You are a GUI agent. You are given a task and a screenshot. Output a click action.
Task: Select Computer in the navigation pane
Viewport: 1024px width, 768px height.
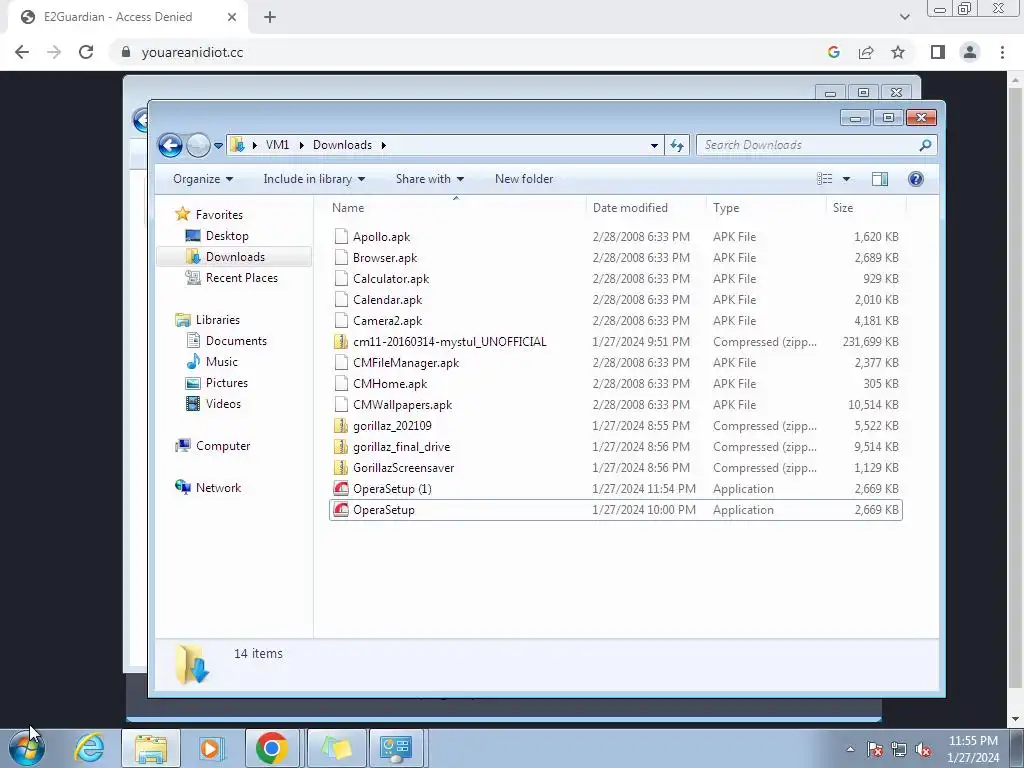(223, 446)
